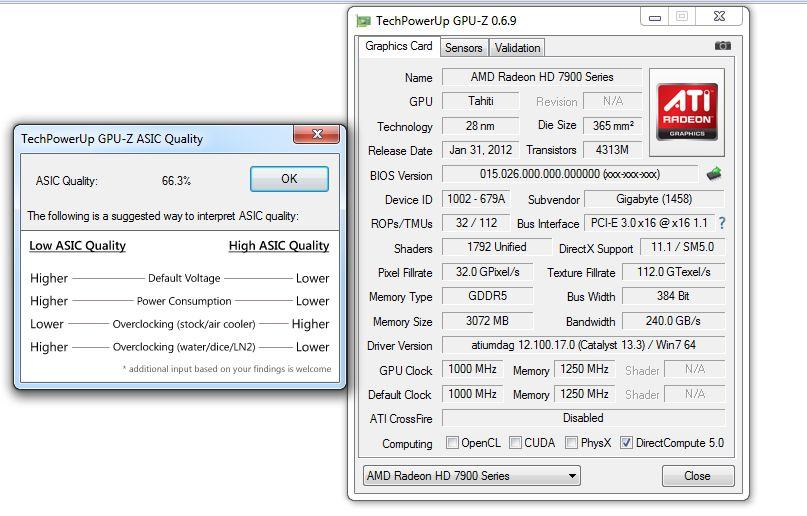Click the Default Voltage row label
Image resolution: width=807 pixels, height=516 pixels.
[x=184, y=278]
